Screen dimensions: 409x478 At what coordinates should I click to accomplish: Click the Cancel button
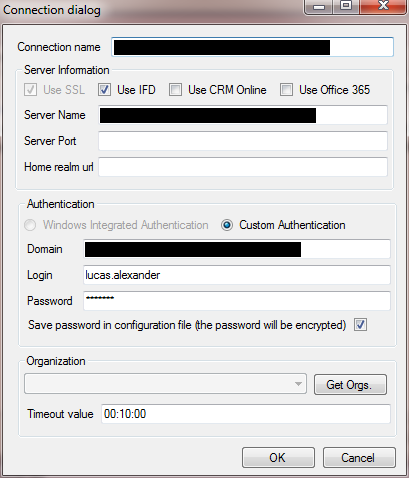pyautogui.click(x=359, y=458)
